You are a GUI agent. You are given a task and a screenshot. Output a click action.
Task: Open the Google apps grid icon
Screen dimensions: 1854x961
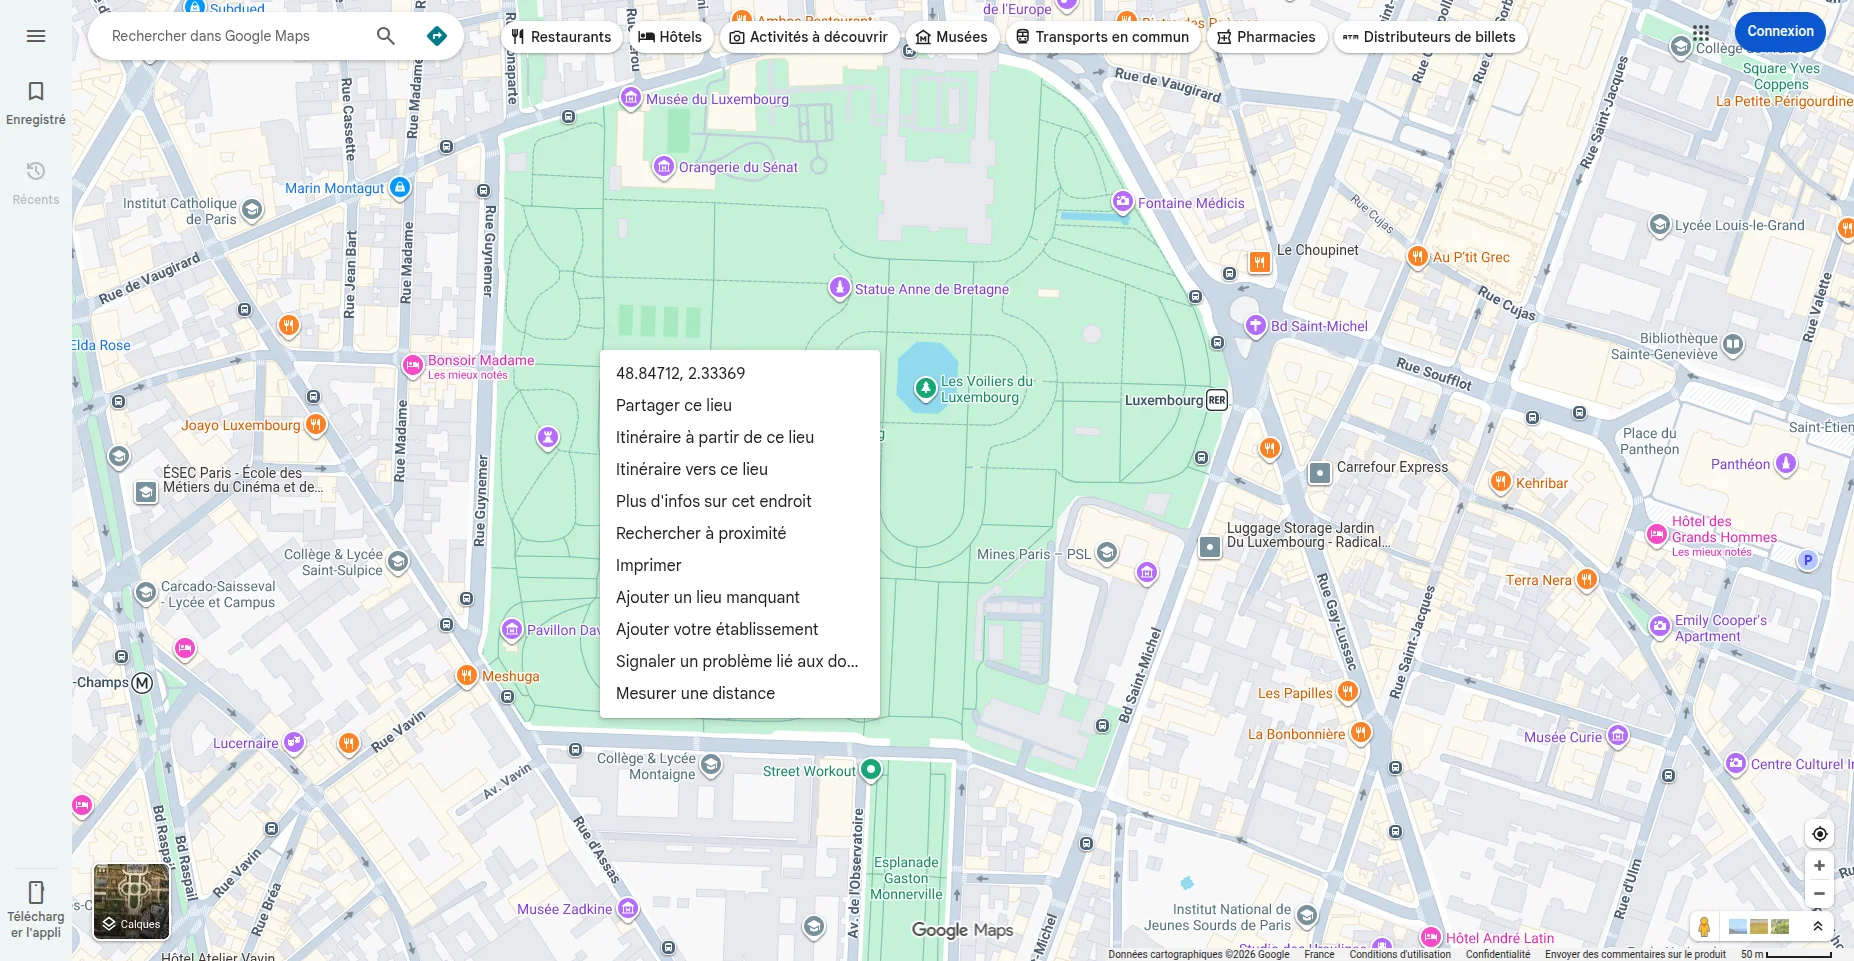tap(1701, 33)
